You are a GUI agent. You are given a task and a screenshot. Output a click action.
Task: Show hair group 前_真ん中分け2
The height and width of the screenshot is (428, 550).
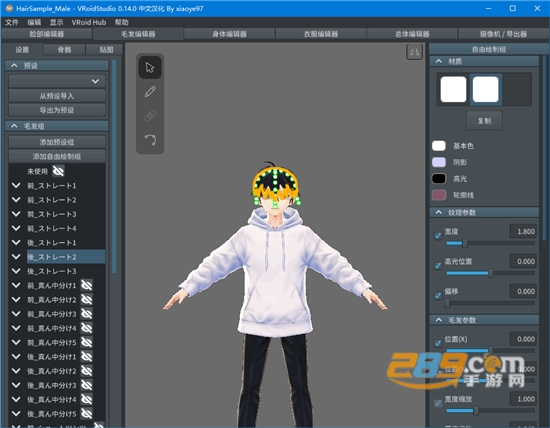coord(87,300)
